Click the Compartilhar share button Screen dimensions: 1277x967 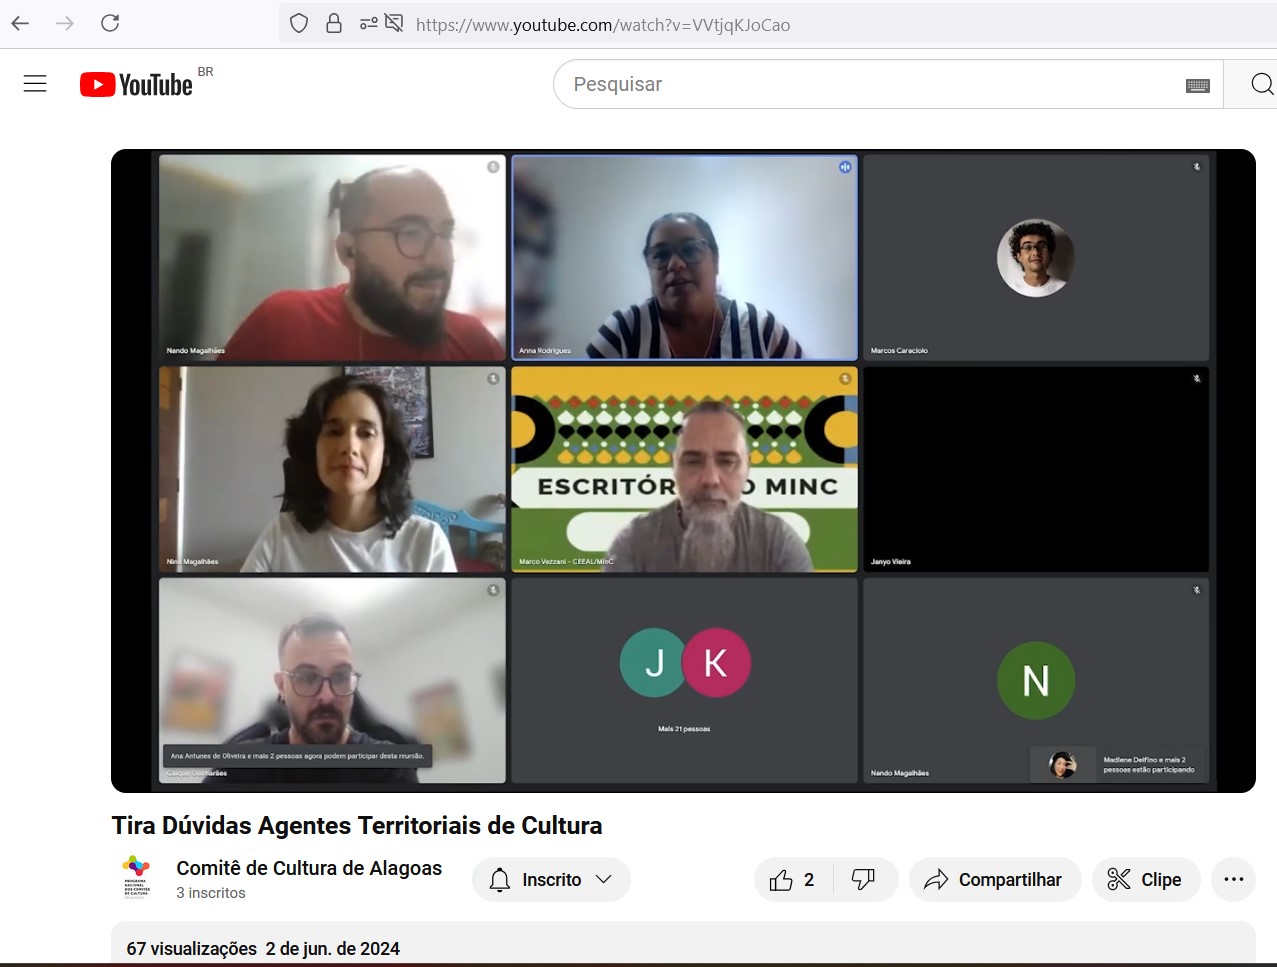pos(994,880)
